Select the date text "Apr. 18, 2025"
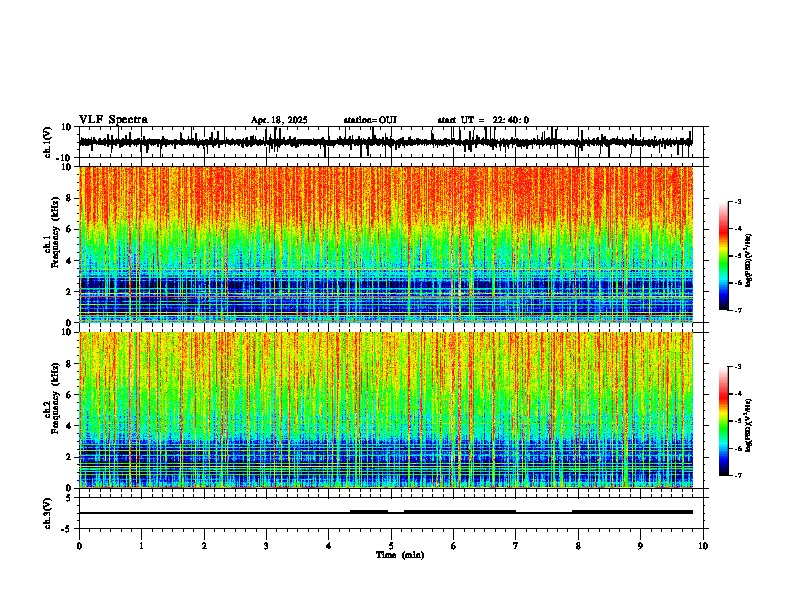This screenshot has width=792, height=612. pos(279,120)
